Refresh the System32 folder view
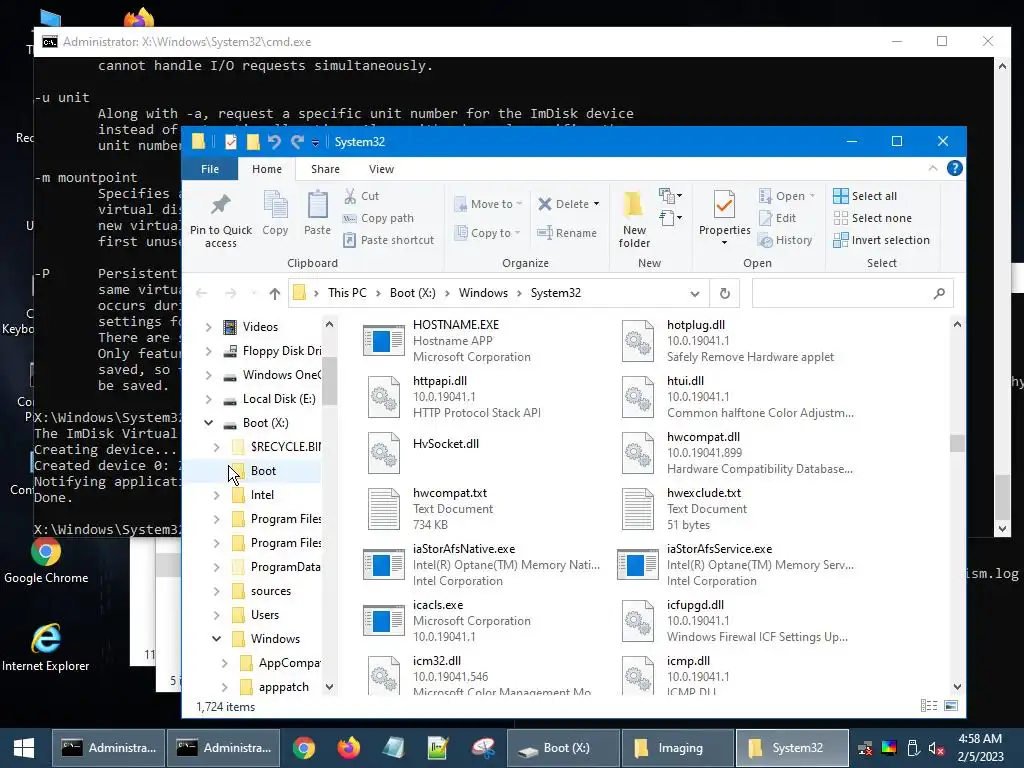Viewport: 1024px width, 768px height. (x=724, y=293)
